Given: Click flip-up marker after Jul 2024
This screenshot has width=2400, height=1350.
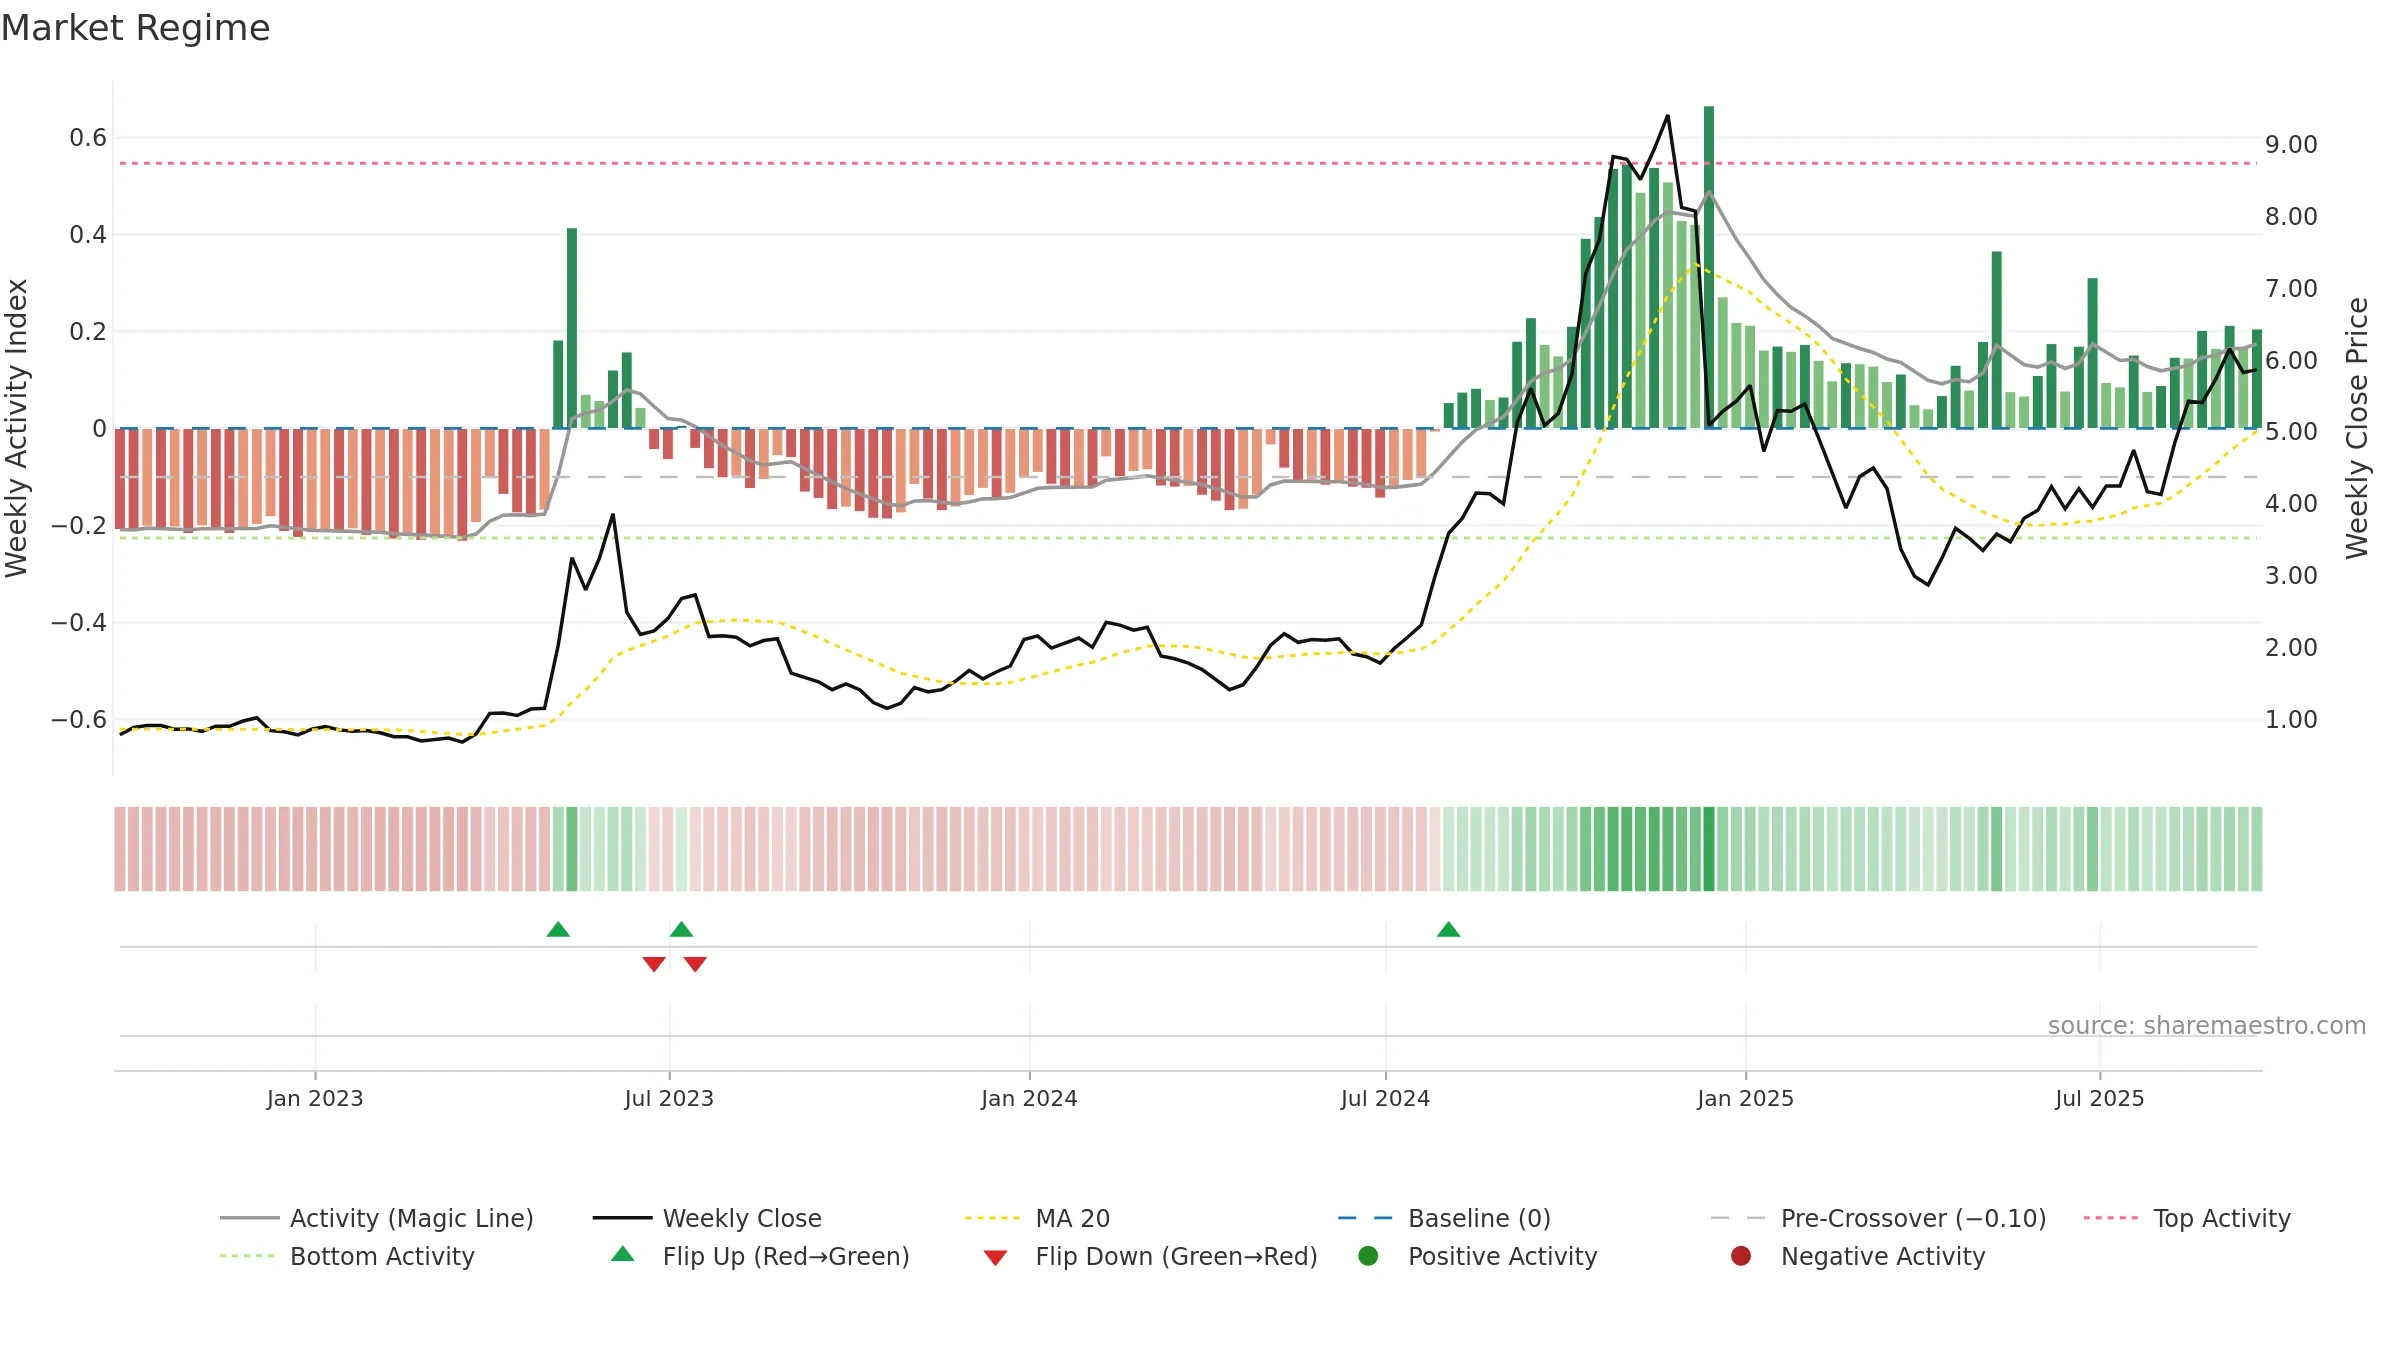Looking at the screenshot, I should [1448, 930].
